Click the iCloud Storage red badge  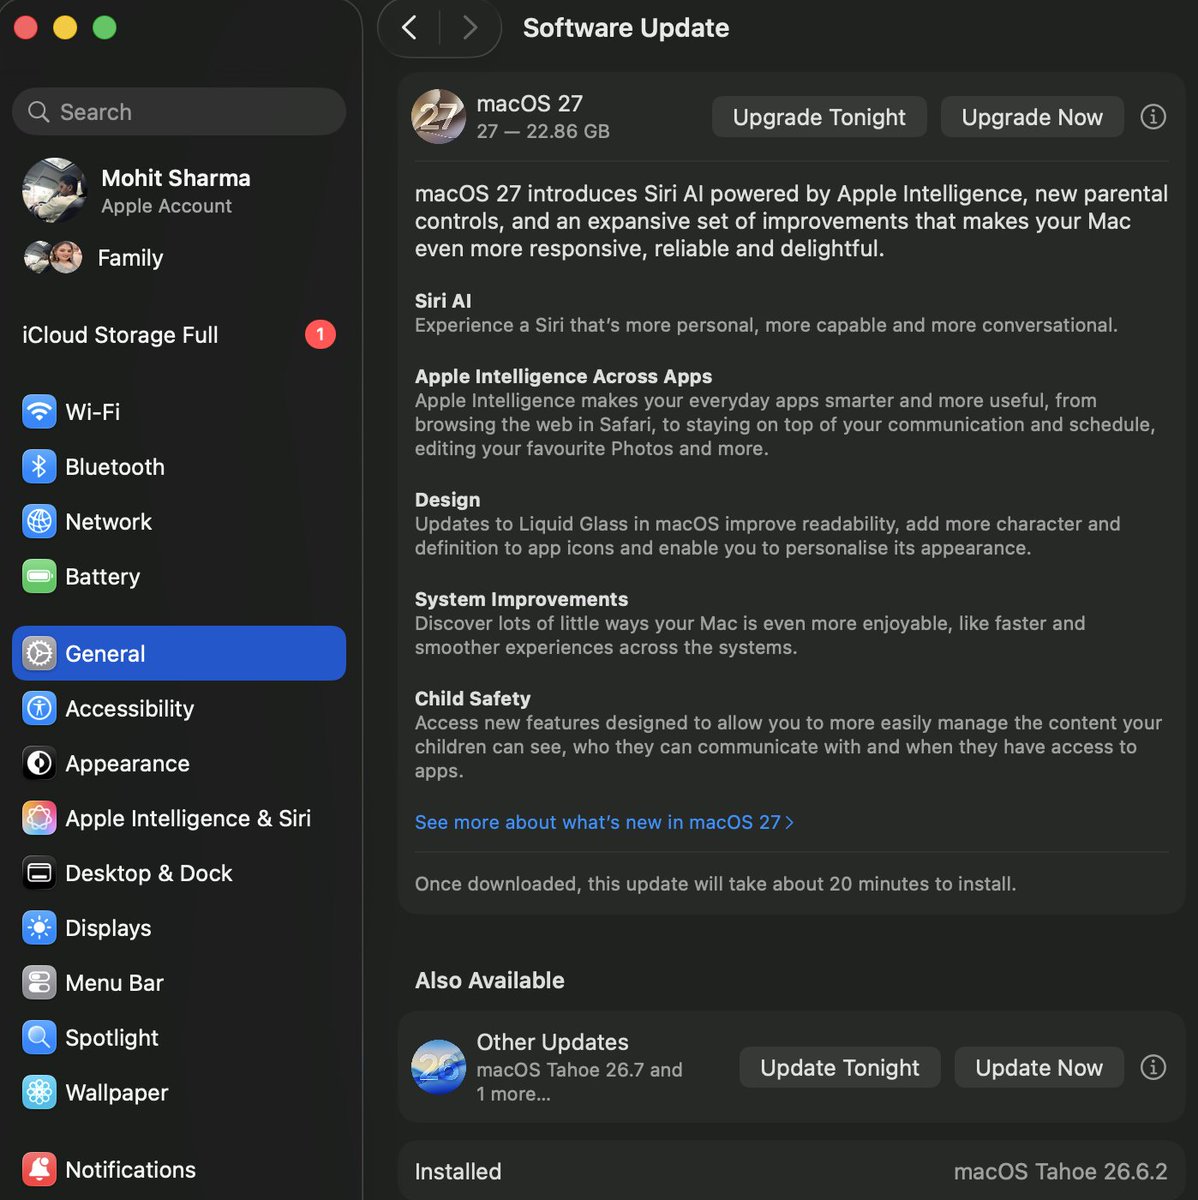point(320,334)
